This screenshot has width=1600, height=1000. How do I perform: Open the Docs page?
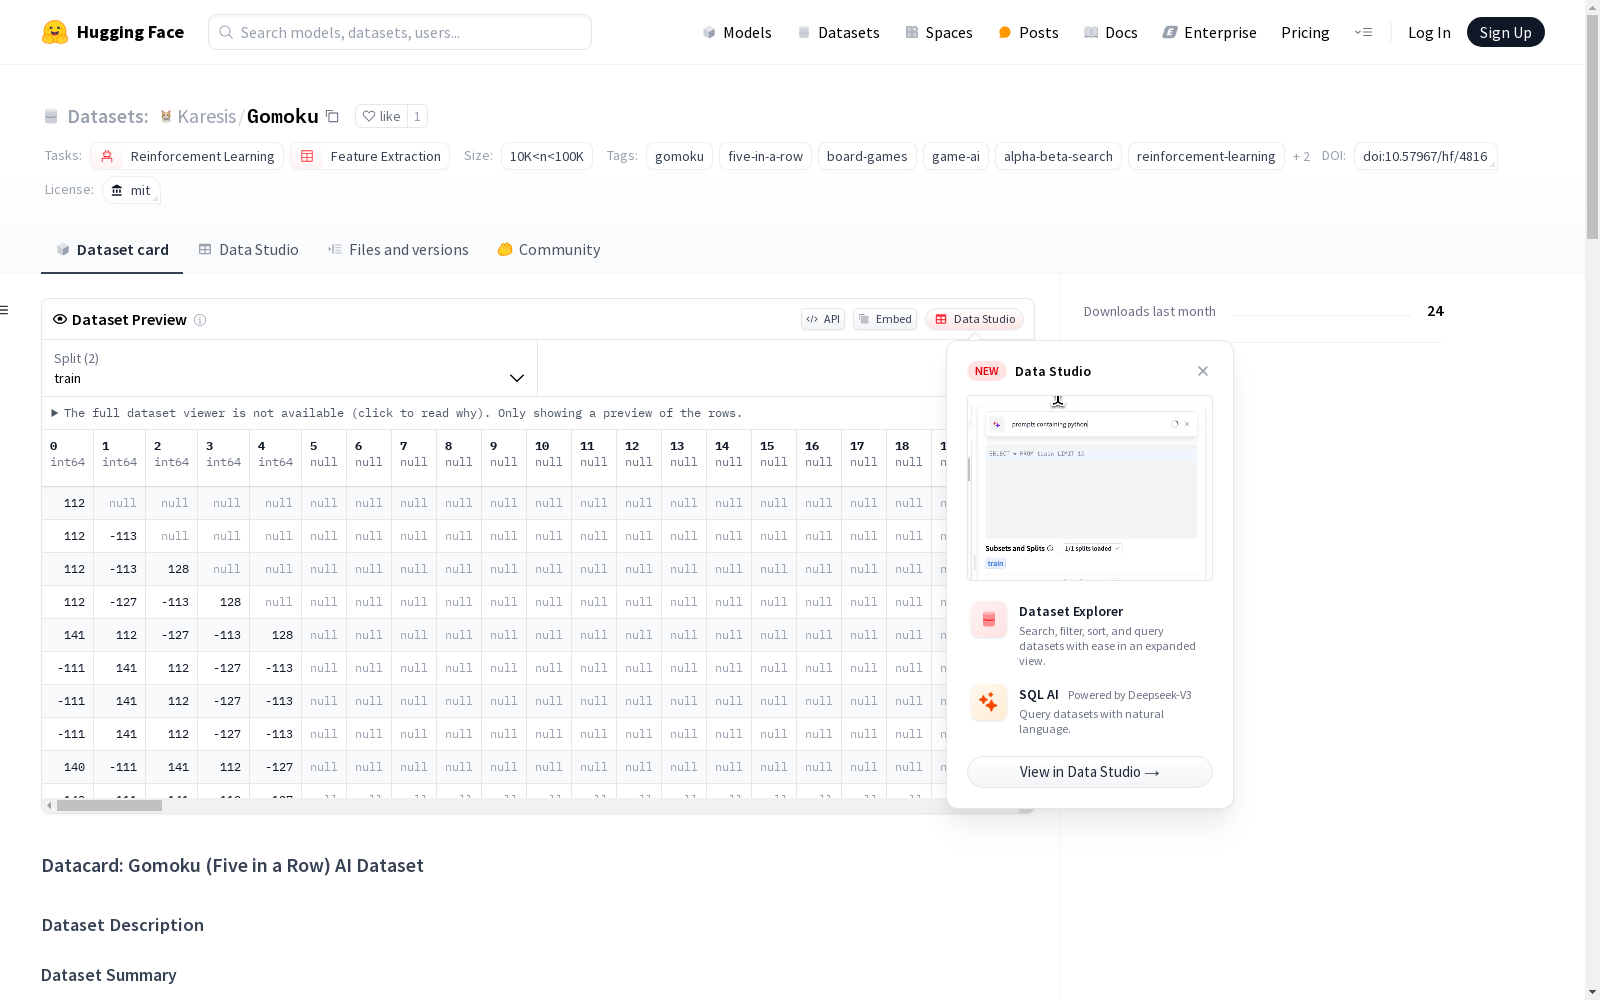pyautogui.click(x=1111, y=32)
